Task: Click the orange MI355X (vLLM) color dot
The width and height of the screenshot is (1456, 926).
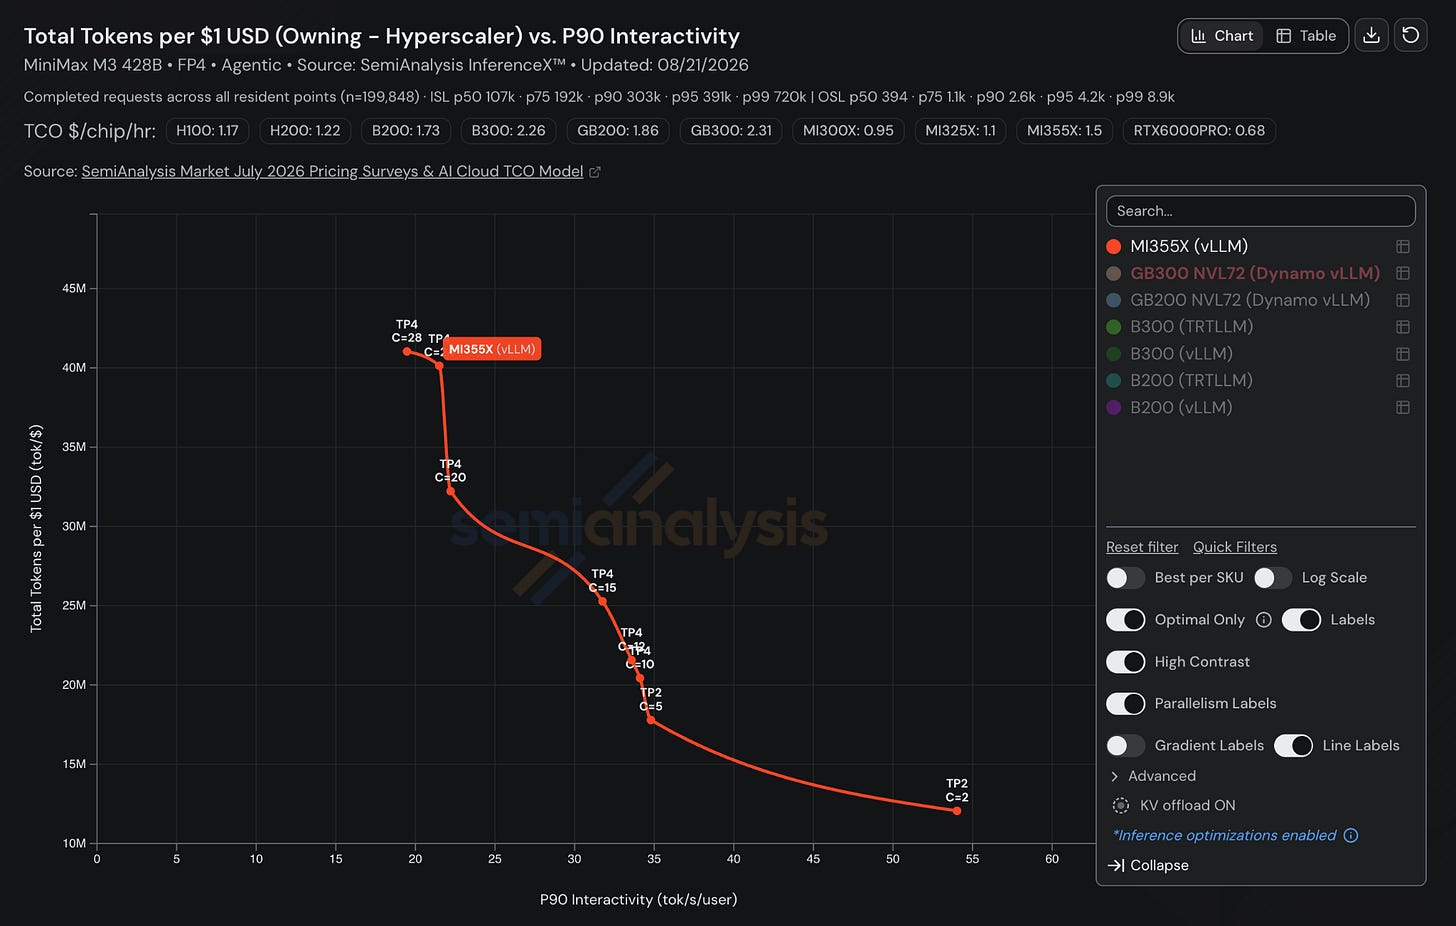Action: tap(1114, 246)
